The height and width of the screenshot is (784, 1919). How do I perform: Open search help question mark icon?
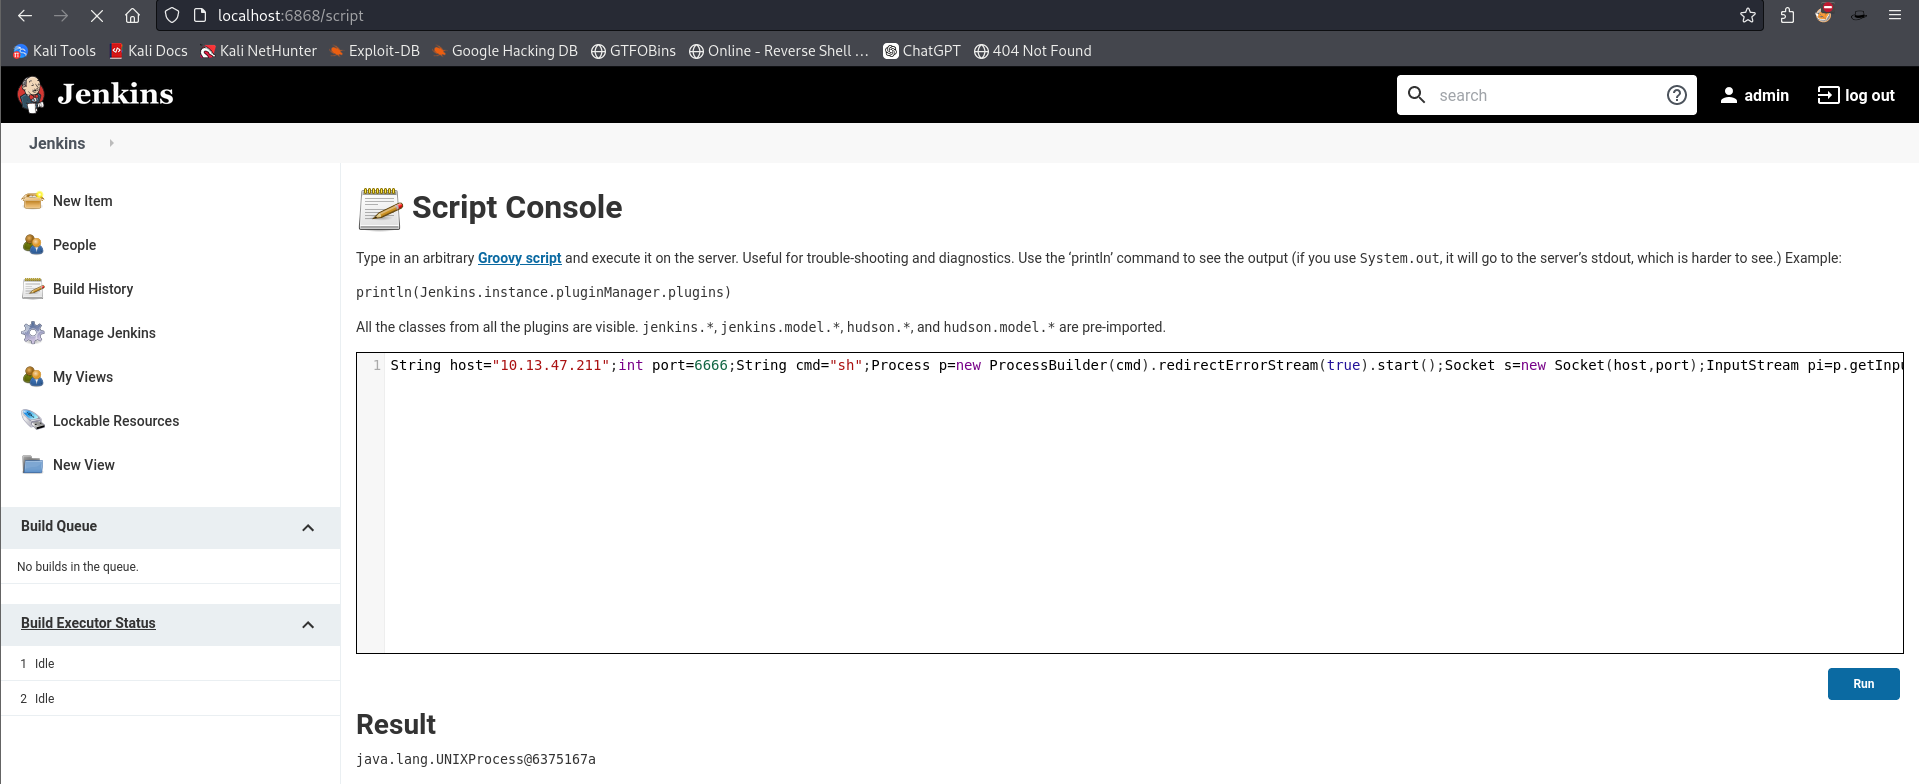tap(1677, 95)
